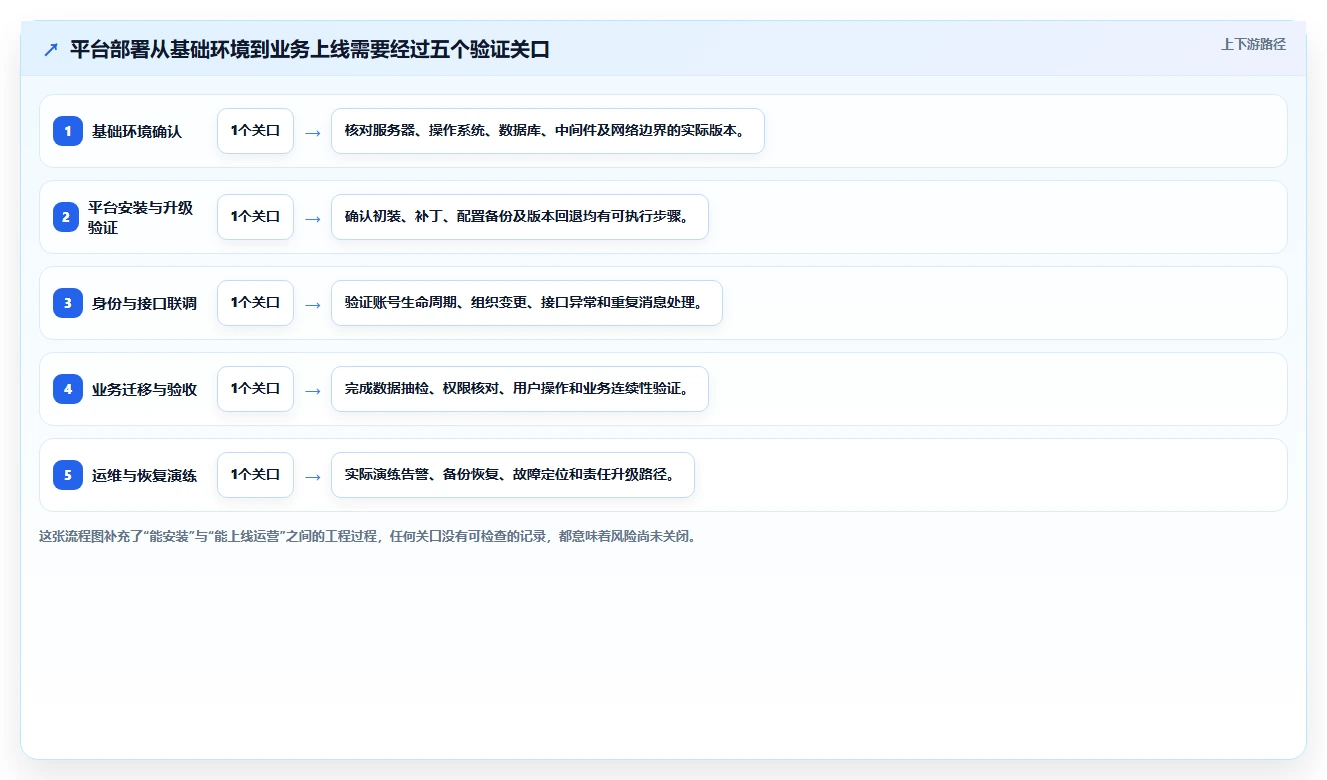Image resolution: width=1327 pixels, height=780 pixels.
Task: Select step badge number 2
Action: [x=68, y=217]
